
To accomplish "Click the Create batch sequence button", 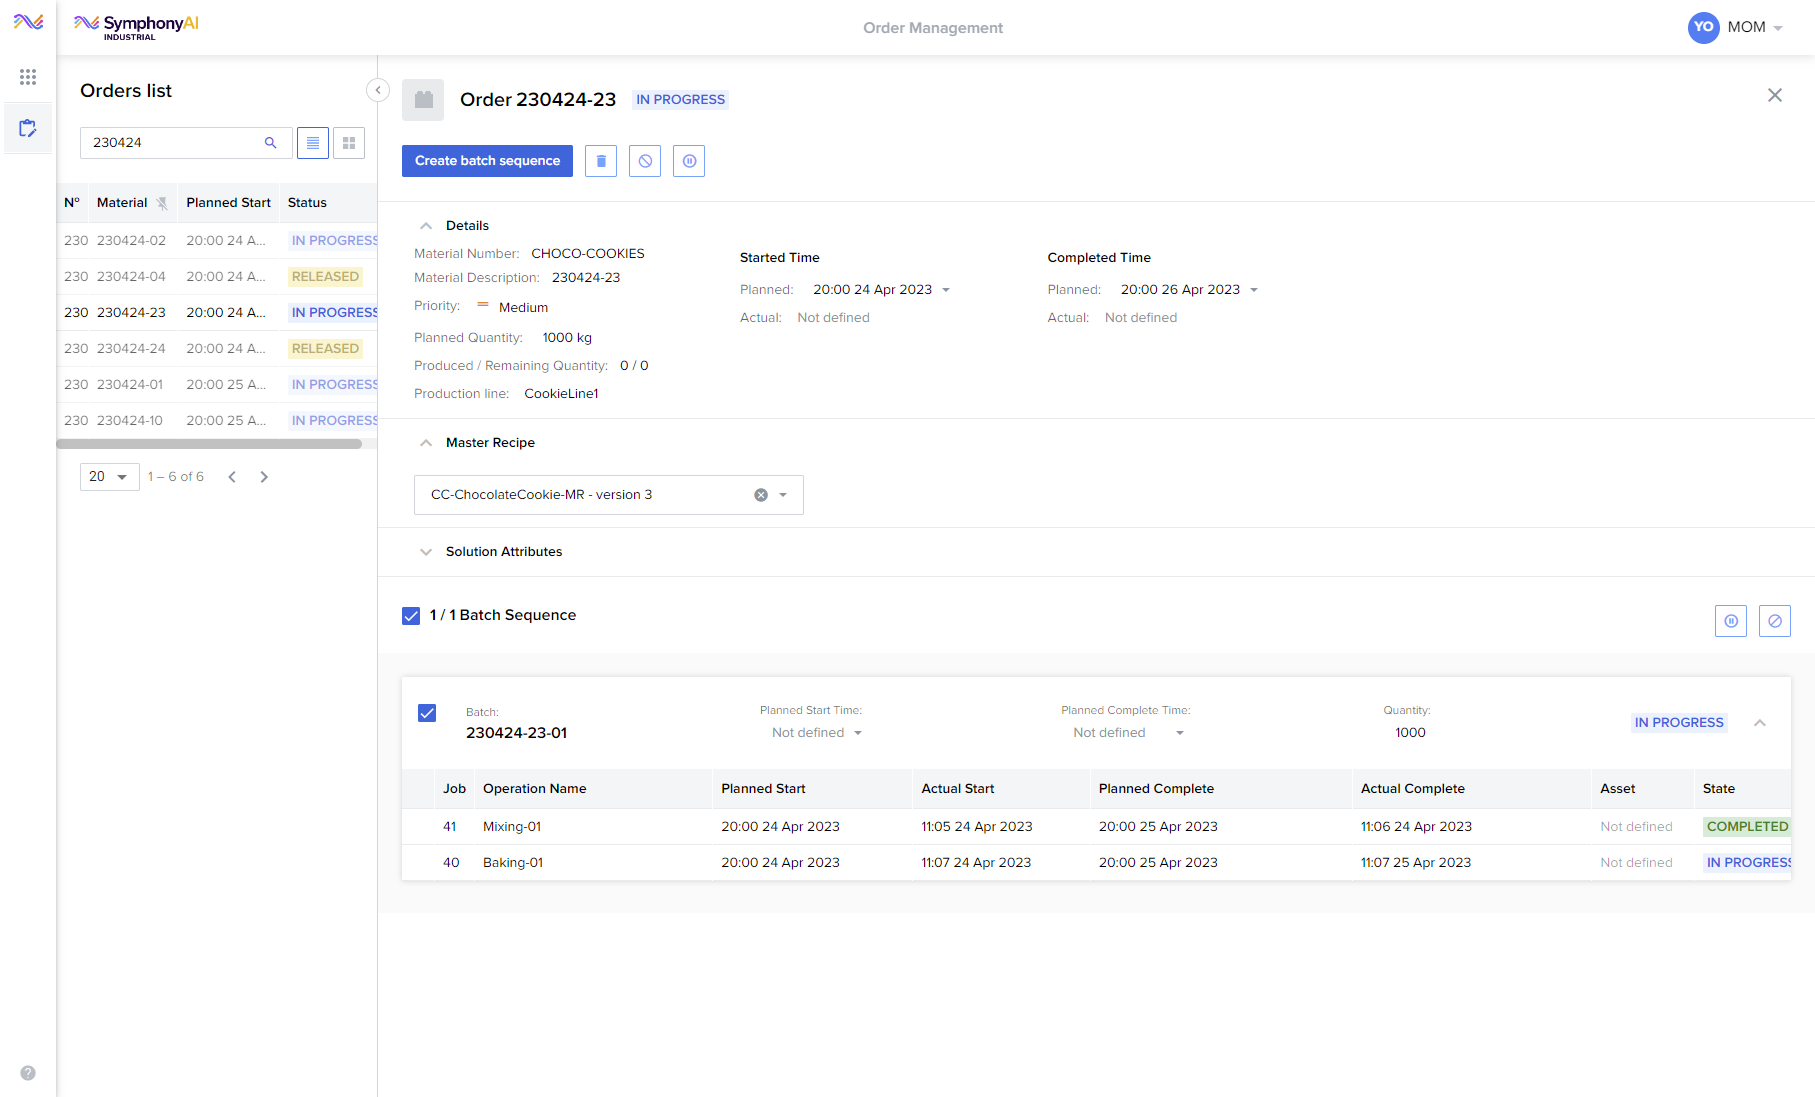I will point(487,161).
